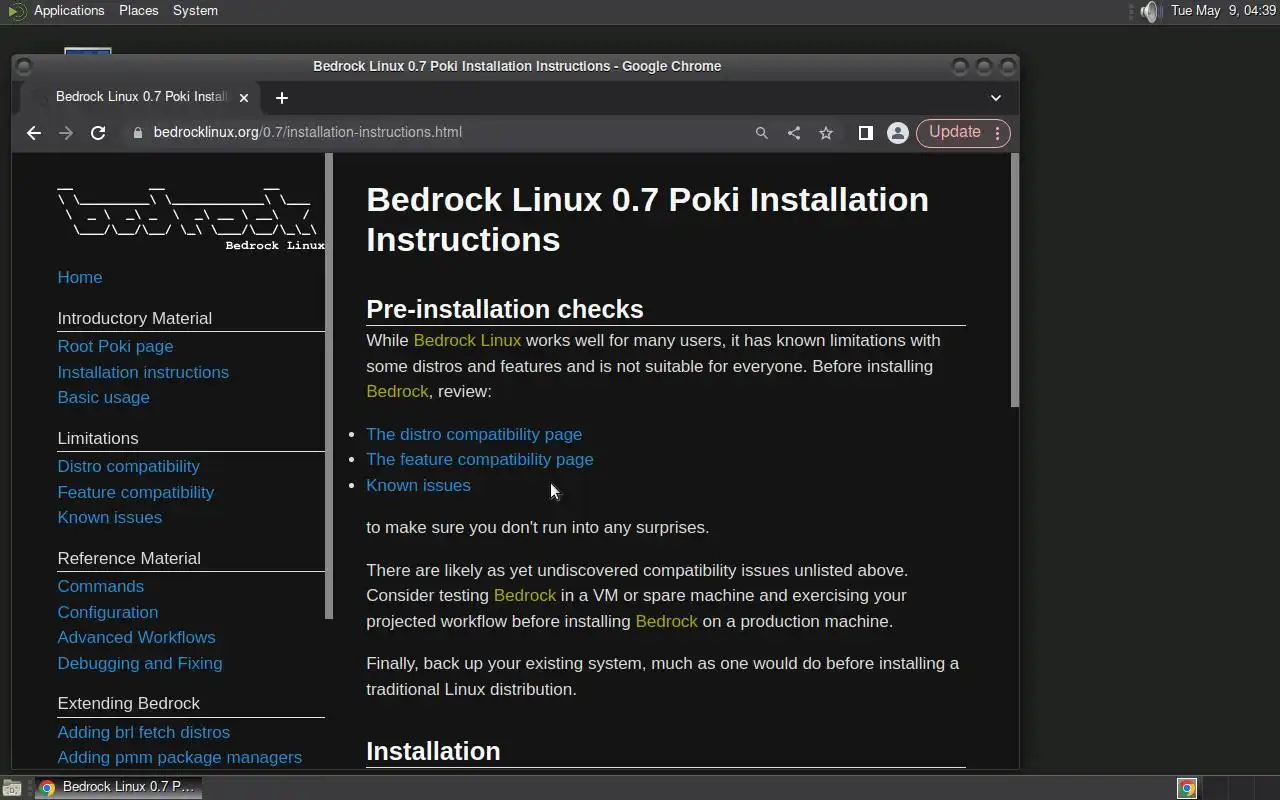Open sidebar Known issues link
This screenshot has height=800, width=1280.
[x=109, y=518]
